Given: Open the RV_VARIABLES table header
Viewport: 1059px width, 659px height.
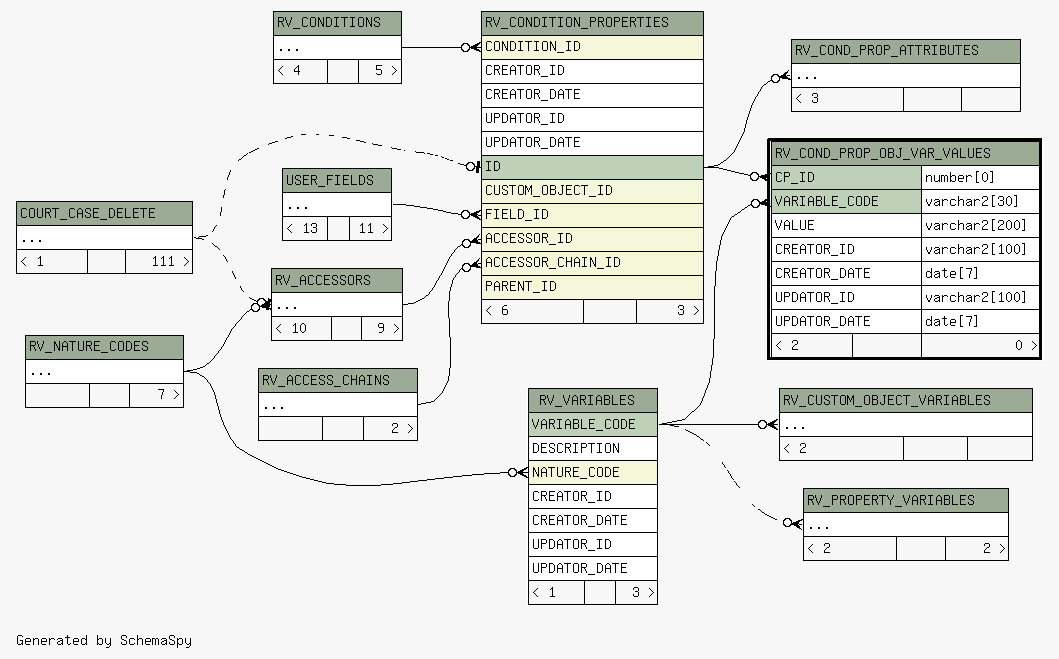Looking at the screenshot, I should click(x=592, y=400).
